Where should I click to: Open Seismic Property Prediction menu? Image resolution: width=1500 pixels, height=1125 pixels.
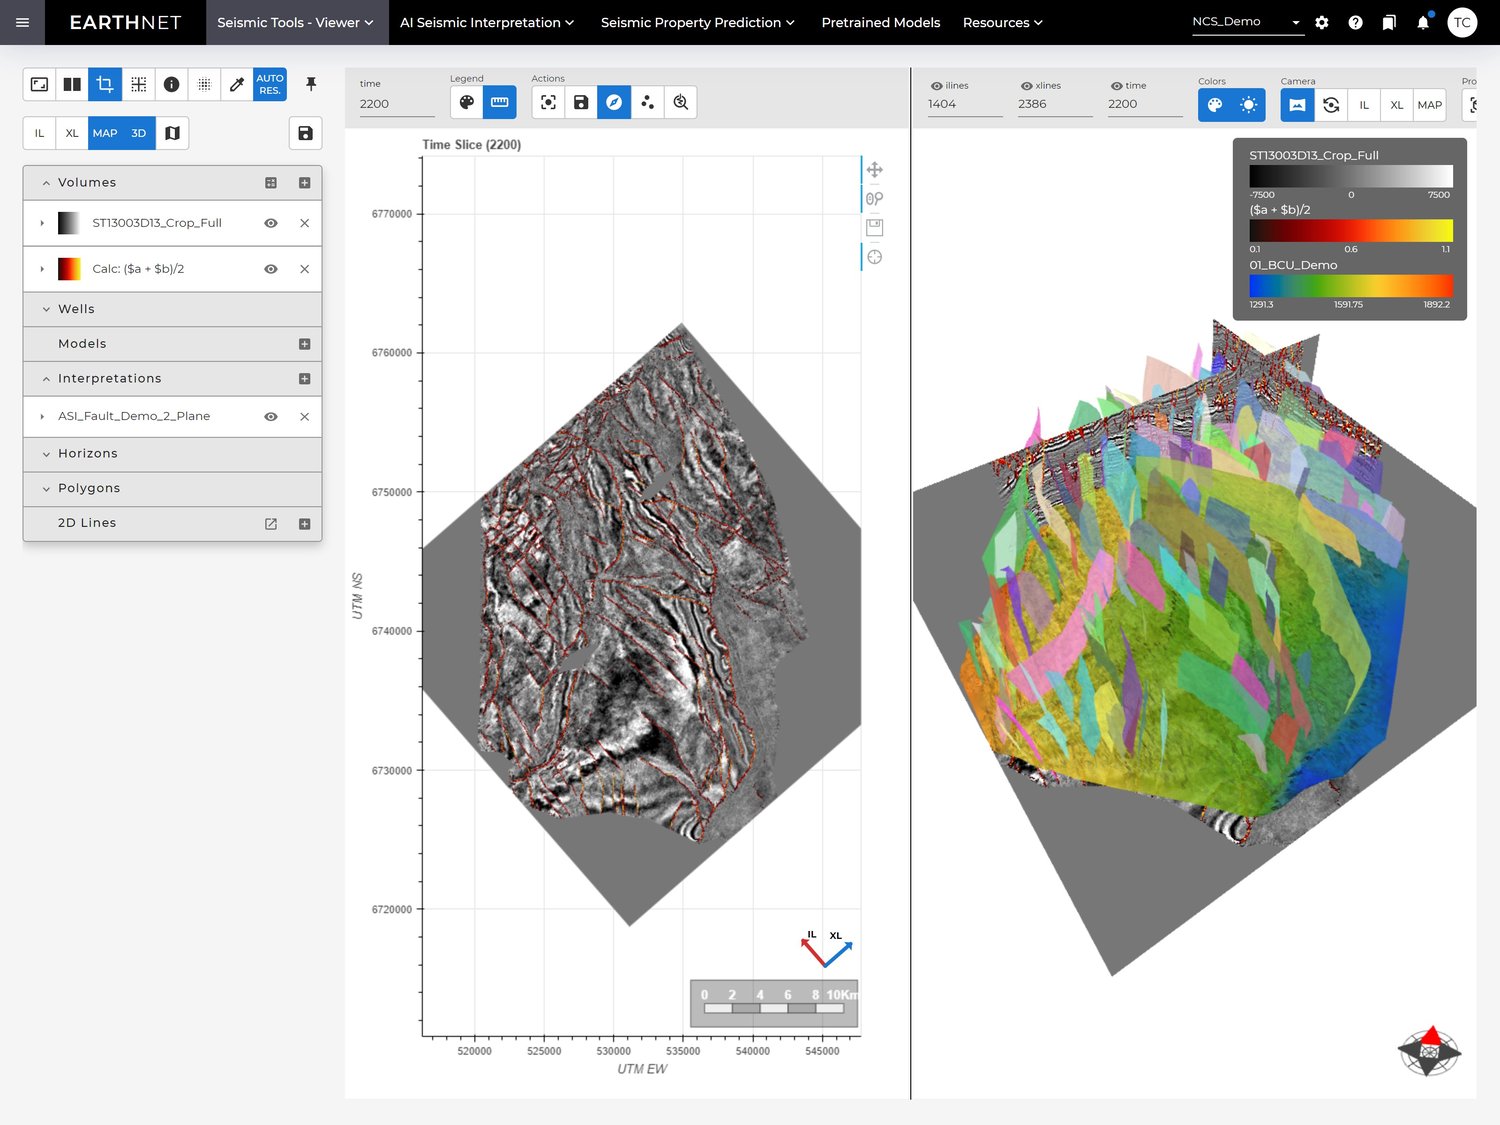pos(698,22)
